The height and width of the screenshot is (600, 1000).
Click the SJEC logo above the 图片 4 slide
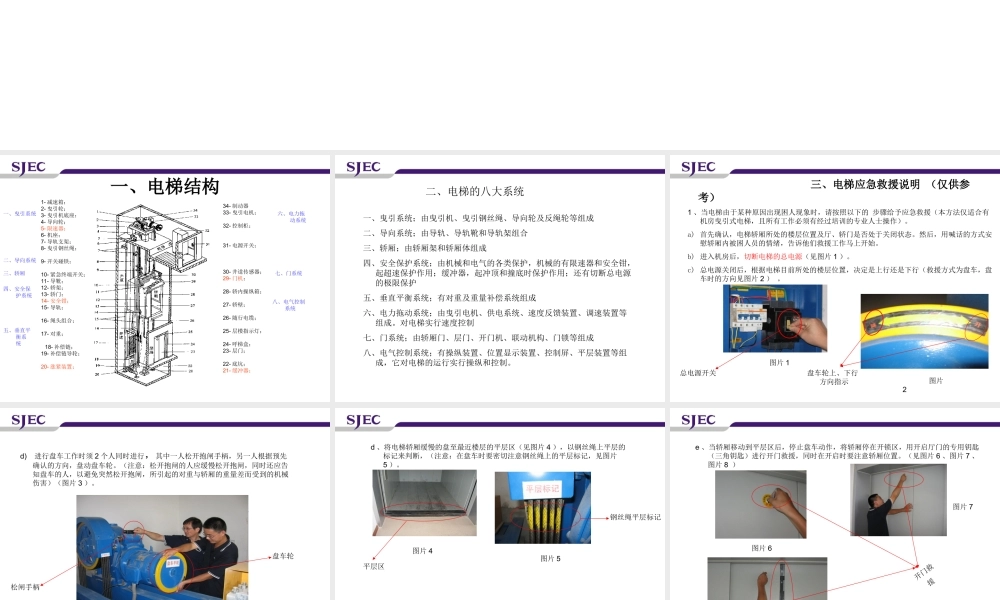click(x=364, y=420)
